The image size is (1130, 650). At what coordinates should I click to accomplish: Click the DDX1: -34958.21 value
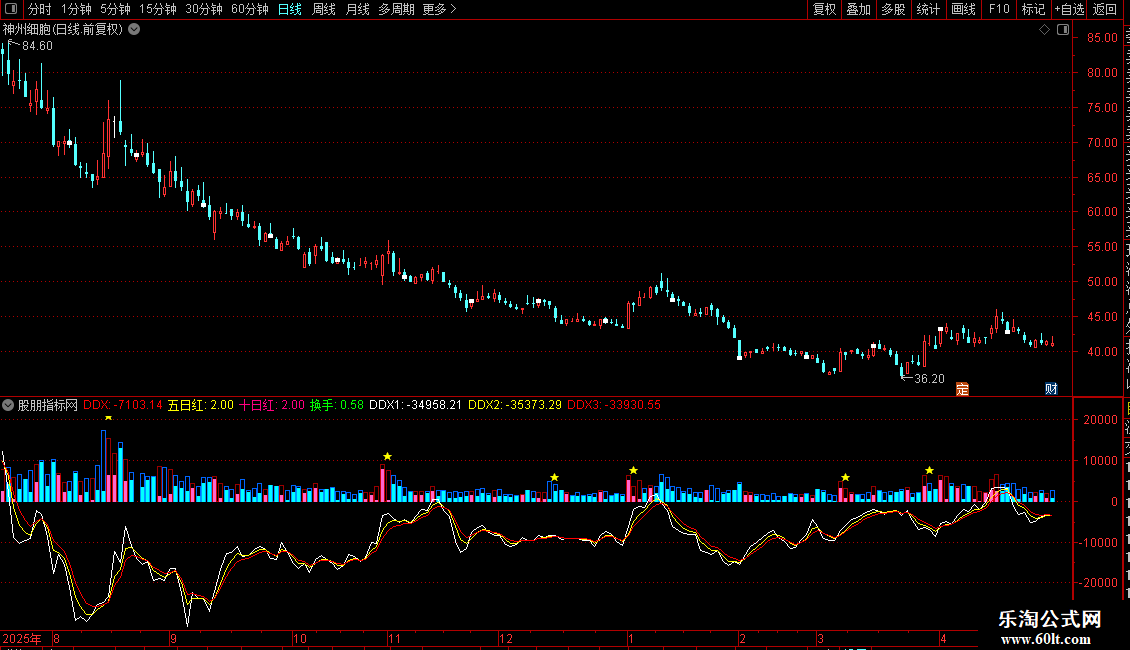tap(415, 405)
